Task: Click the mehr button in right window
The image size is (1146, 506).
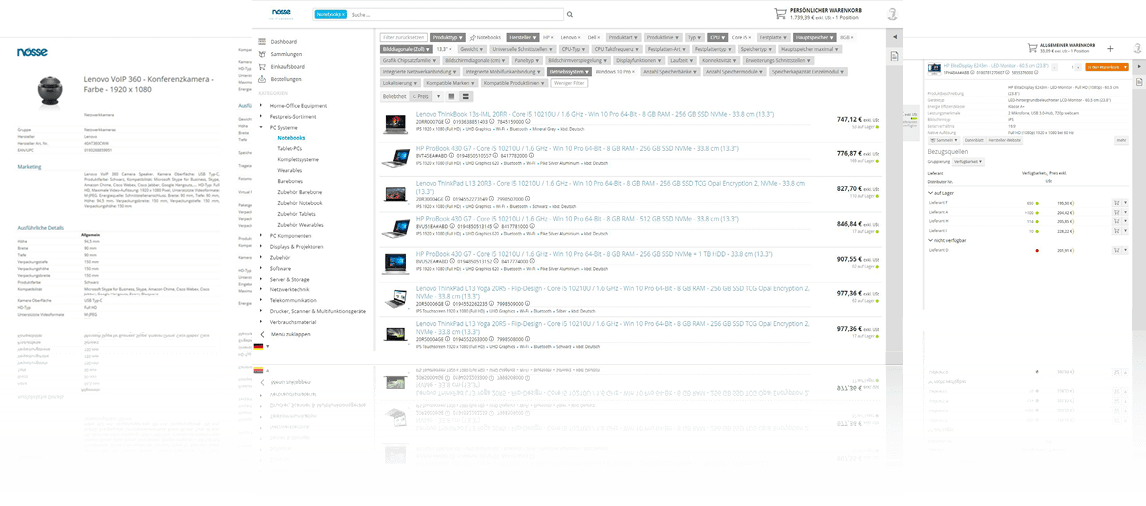Action: [1121, 139]
